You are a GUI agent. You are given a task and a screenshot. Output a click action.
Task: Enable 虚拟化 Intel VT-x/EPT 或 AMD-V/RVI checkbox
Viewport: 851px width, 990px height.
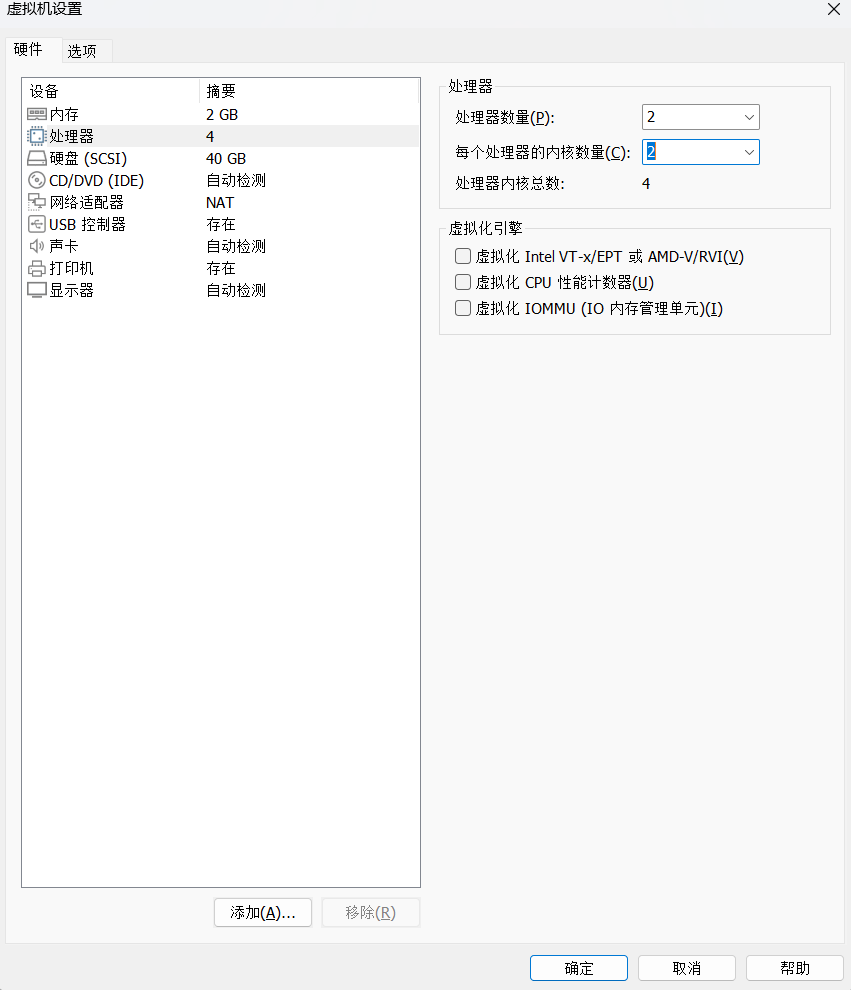click(463, 256)
